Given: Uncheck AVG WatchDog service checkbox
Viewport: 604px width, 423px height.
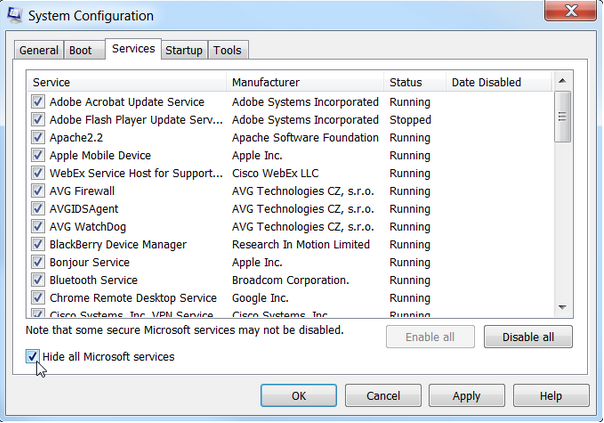Looking at the screenshot, I should coord(38,226).
